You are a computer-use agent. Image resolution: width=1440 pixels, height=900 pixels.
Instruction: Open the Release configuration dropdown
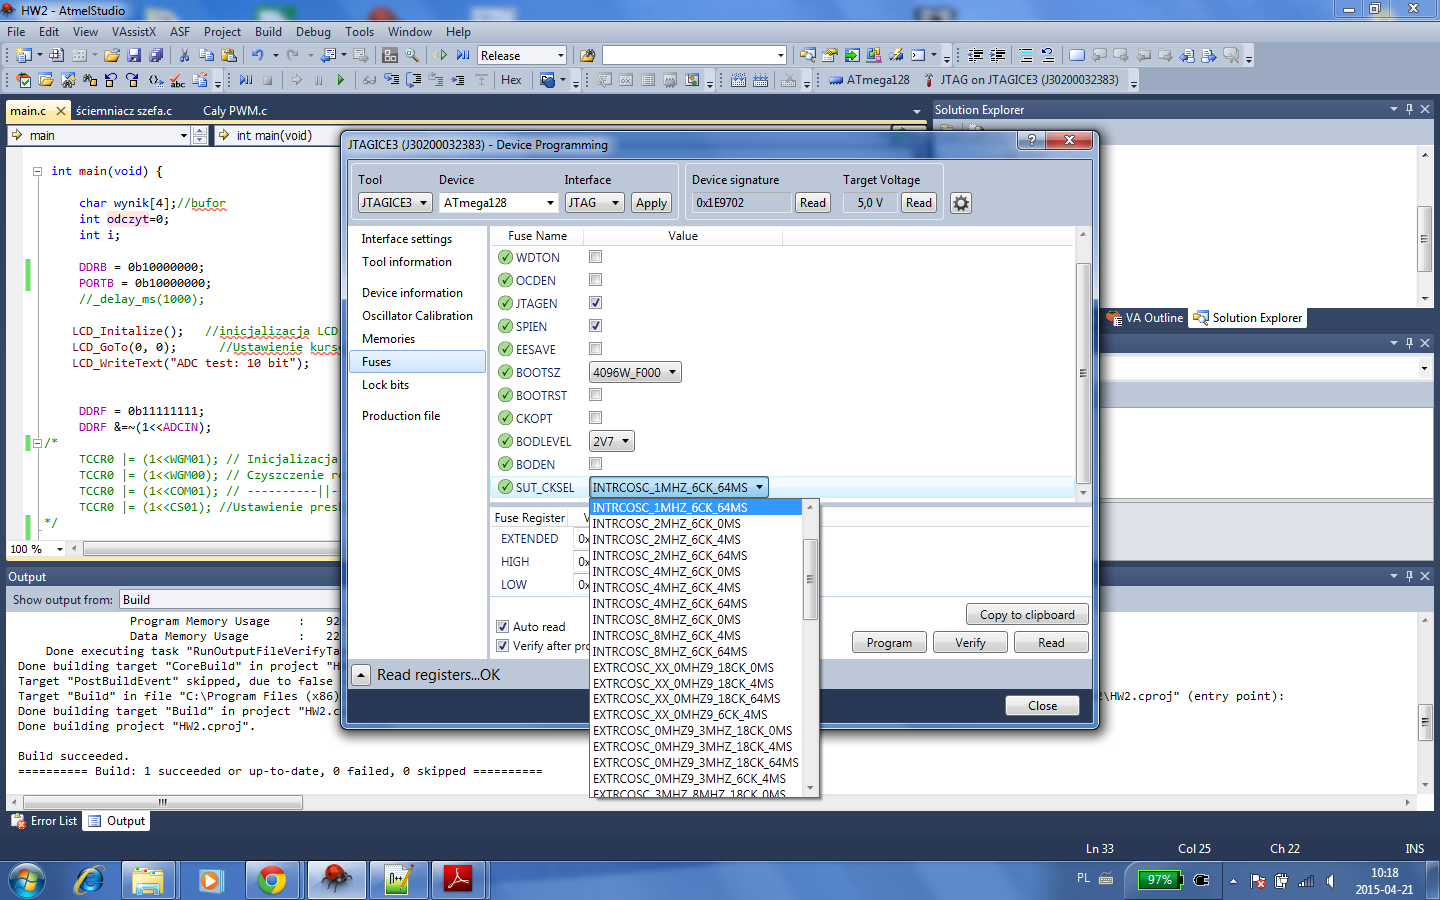(522, 56)
